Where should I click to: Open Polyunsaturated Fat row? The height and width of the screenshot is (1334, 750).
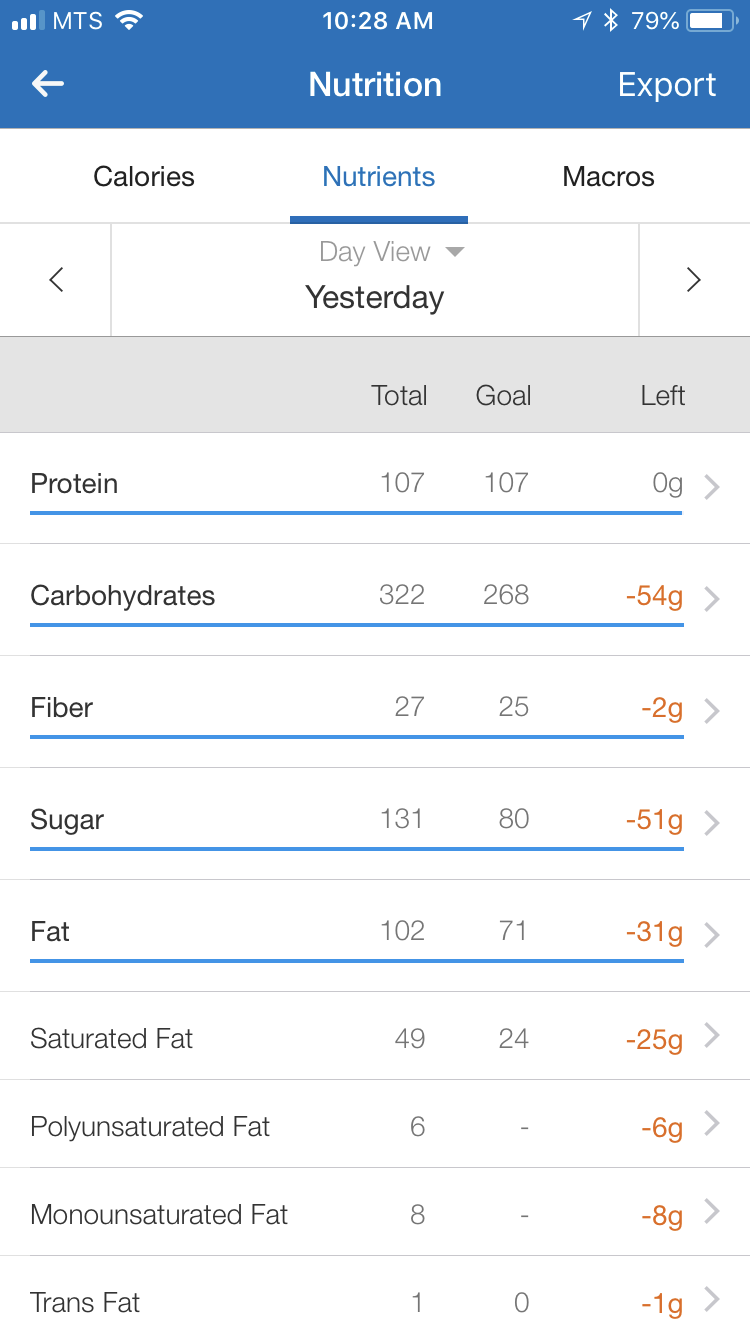pyautogui.click(x=375, y=1124)
